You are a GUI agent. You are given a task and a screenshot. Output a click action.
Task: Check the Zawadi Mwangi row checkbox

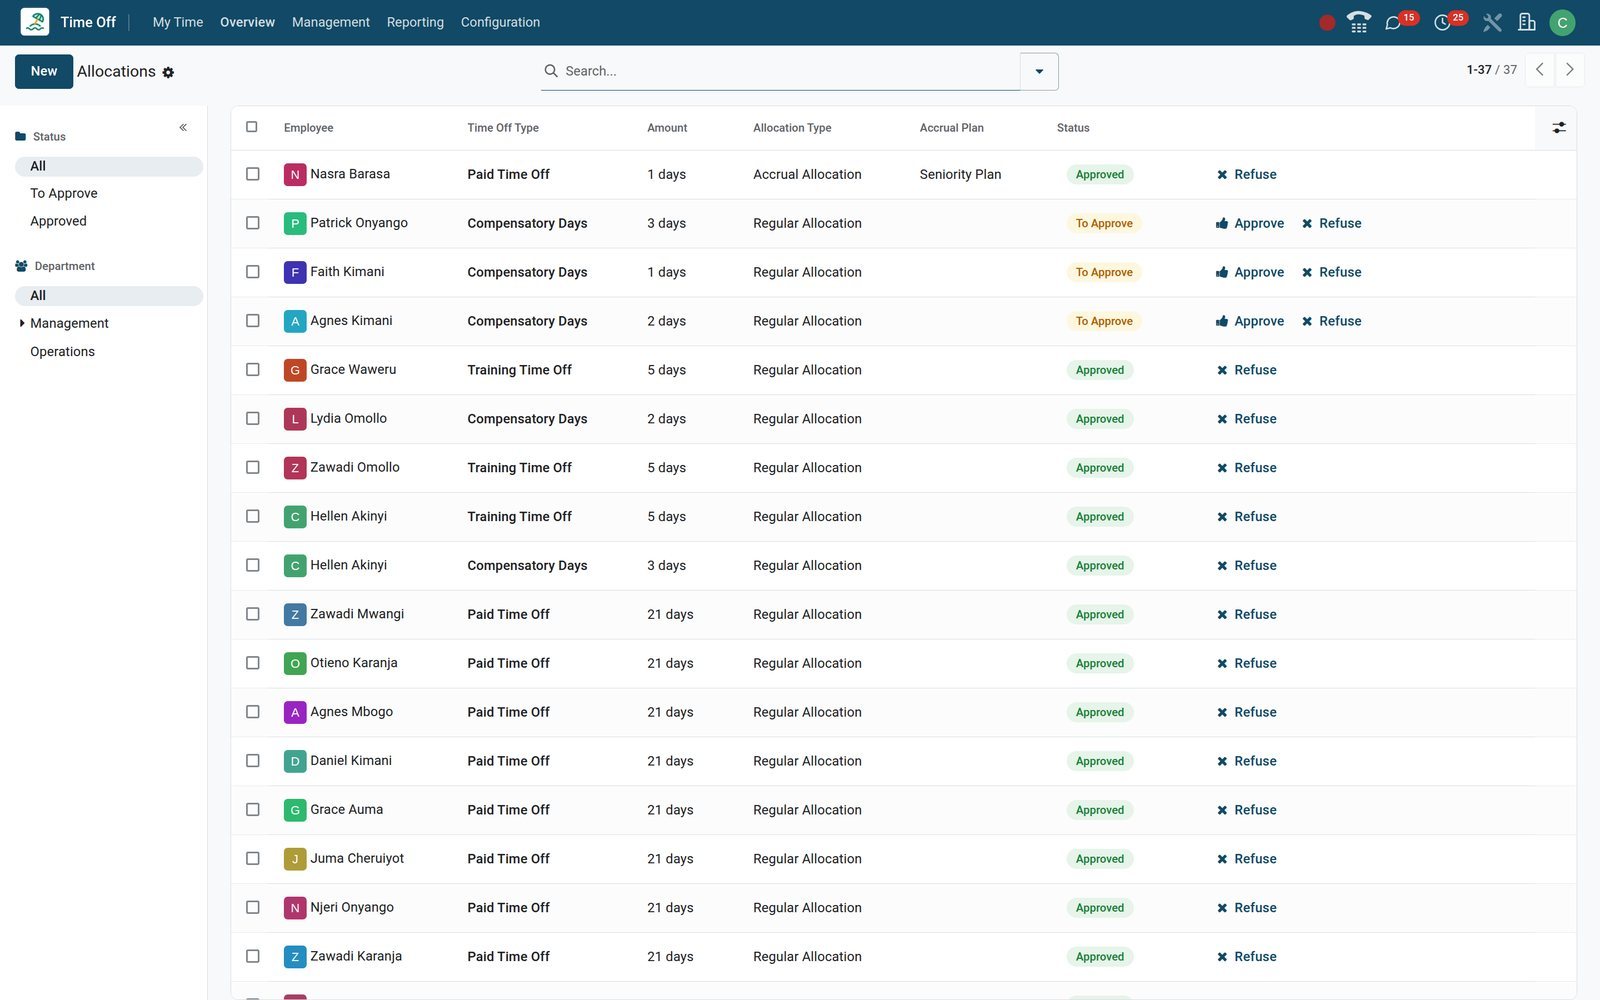253,614
